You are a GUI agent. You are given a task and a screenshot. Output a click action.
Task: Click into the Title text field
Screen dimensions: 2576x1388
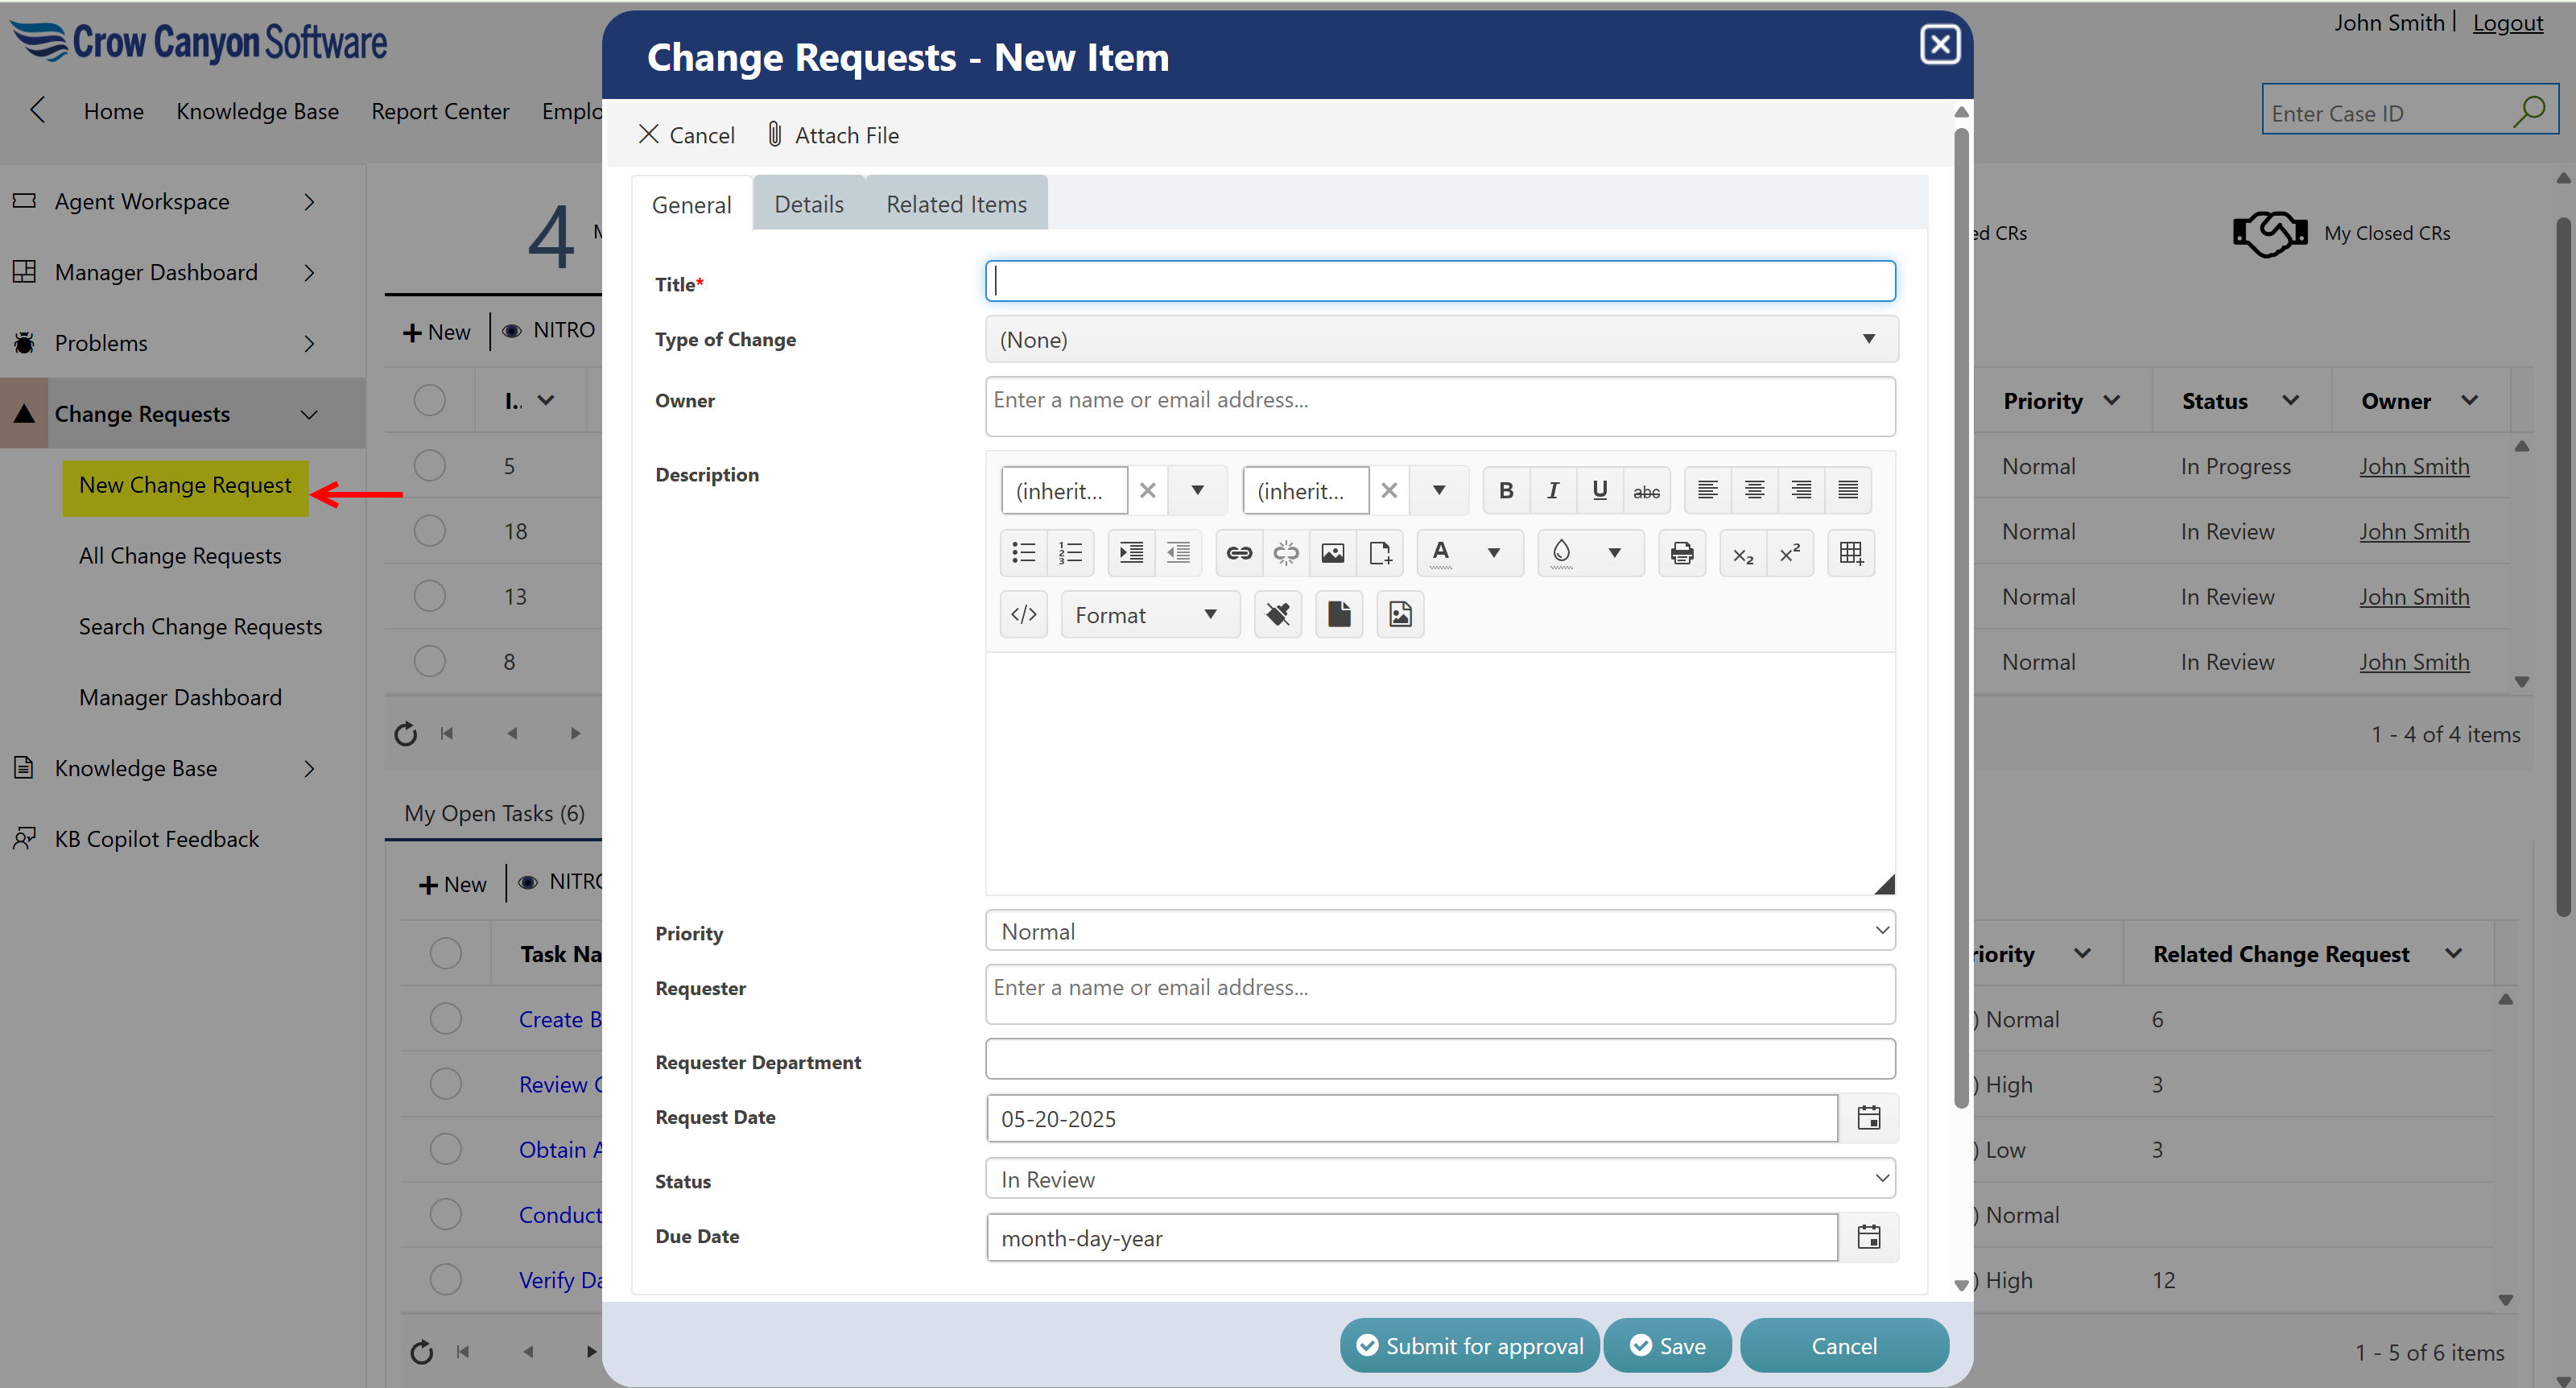point(1440,281)
